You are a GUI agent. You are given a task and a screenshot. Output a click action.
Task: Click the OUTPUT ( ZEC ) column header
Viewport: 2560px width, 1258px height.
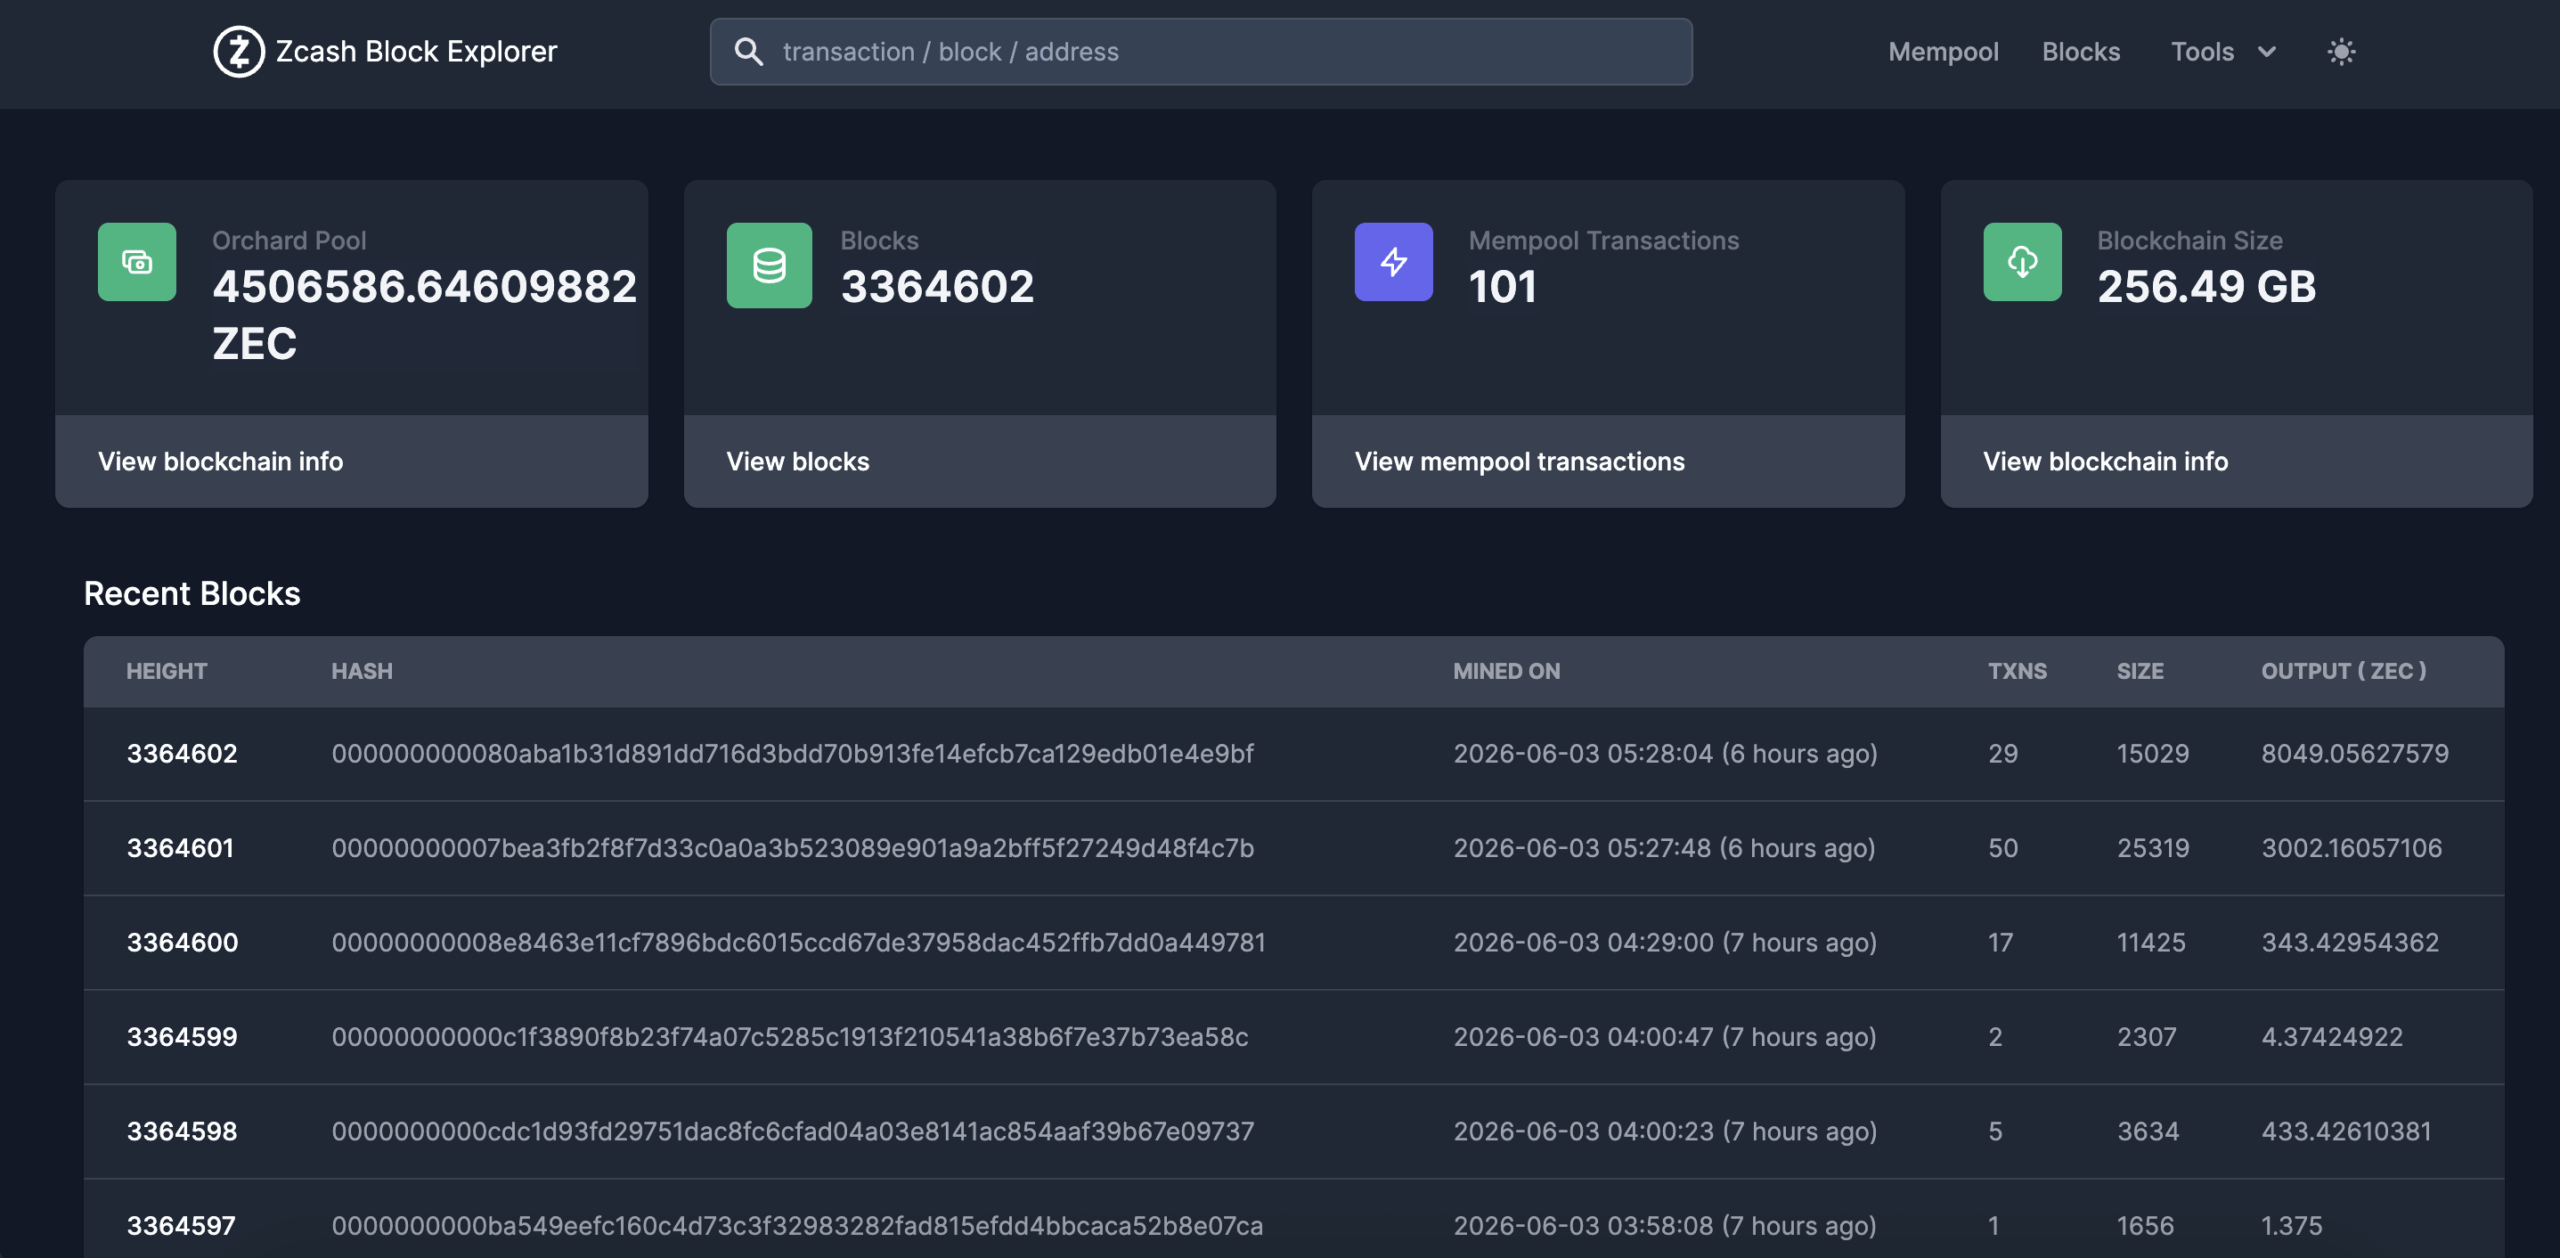2344,671
